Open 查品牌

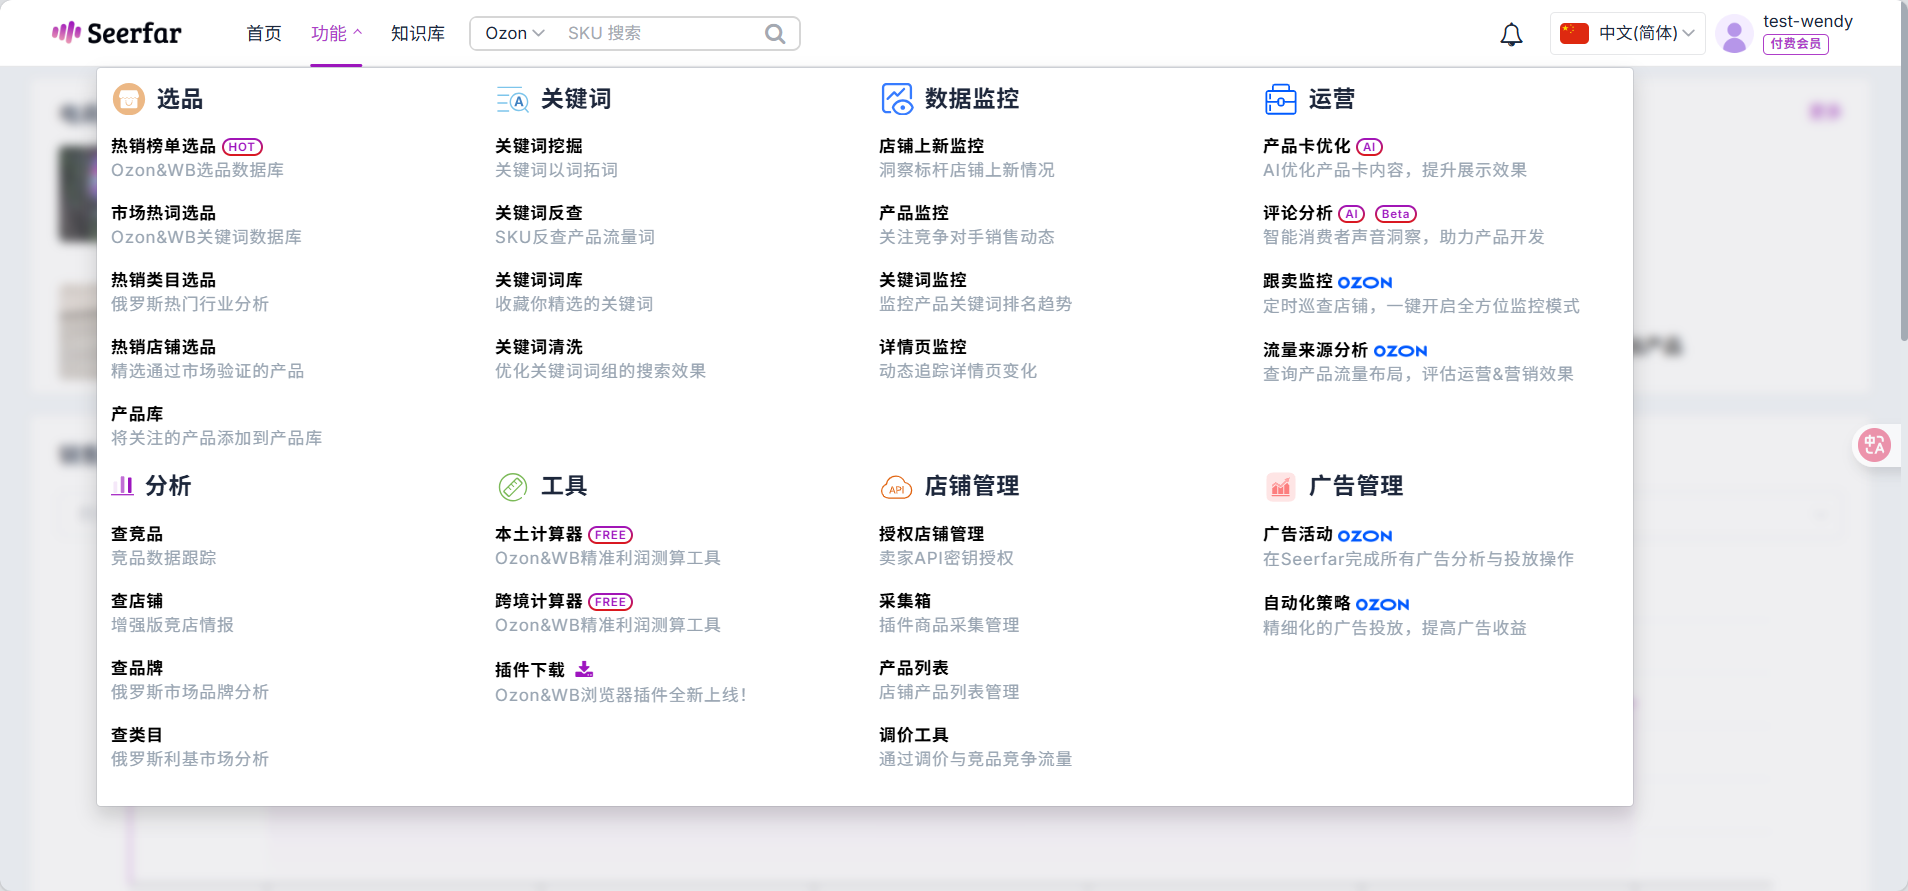[x=137, y=668]
